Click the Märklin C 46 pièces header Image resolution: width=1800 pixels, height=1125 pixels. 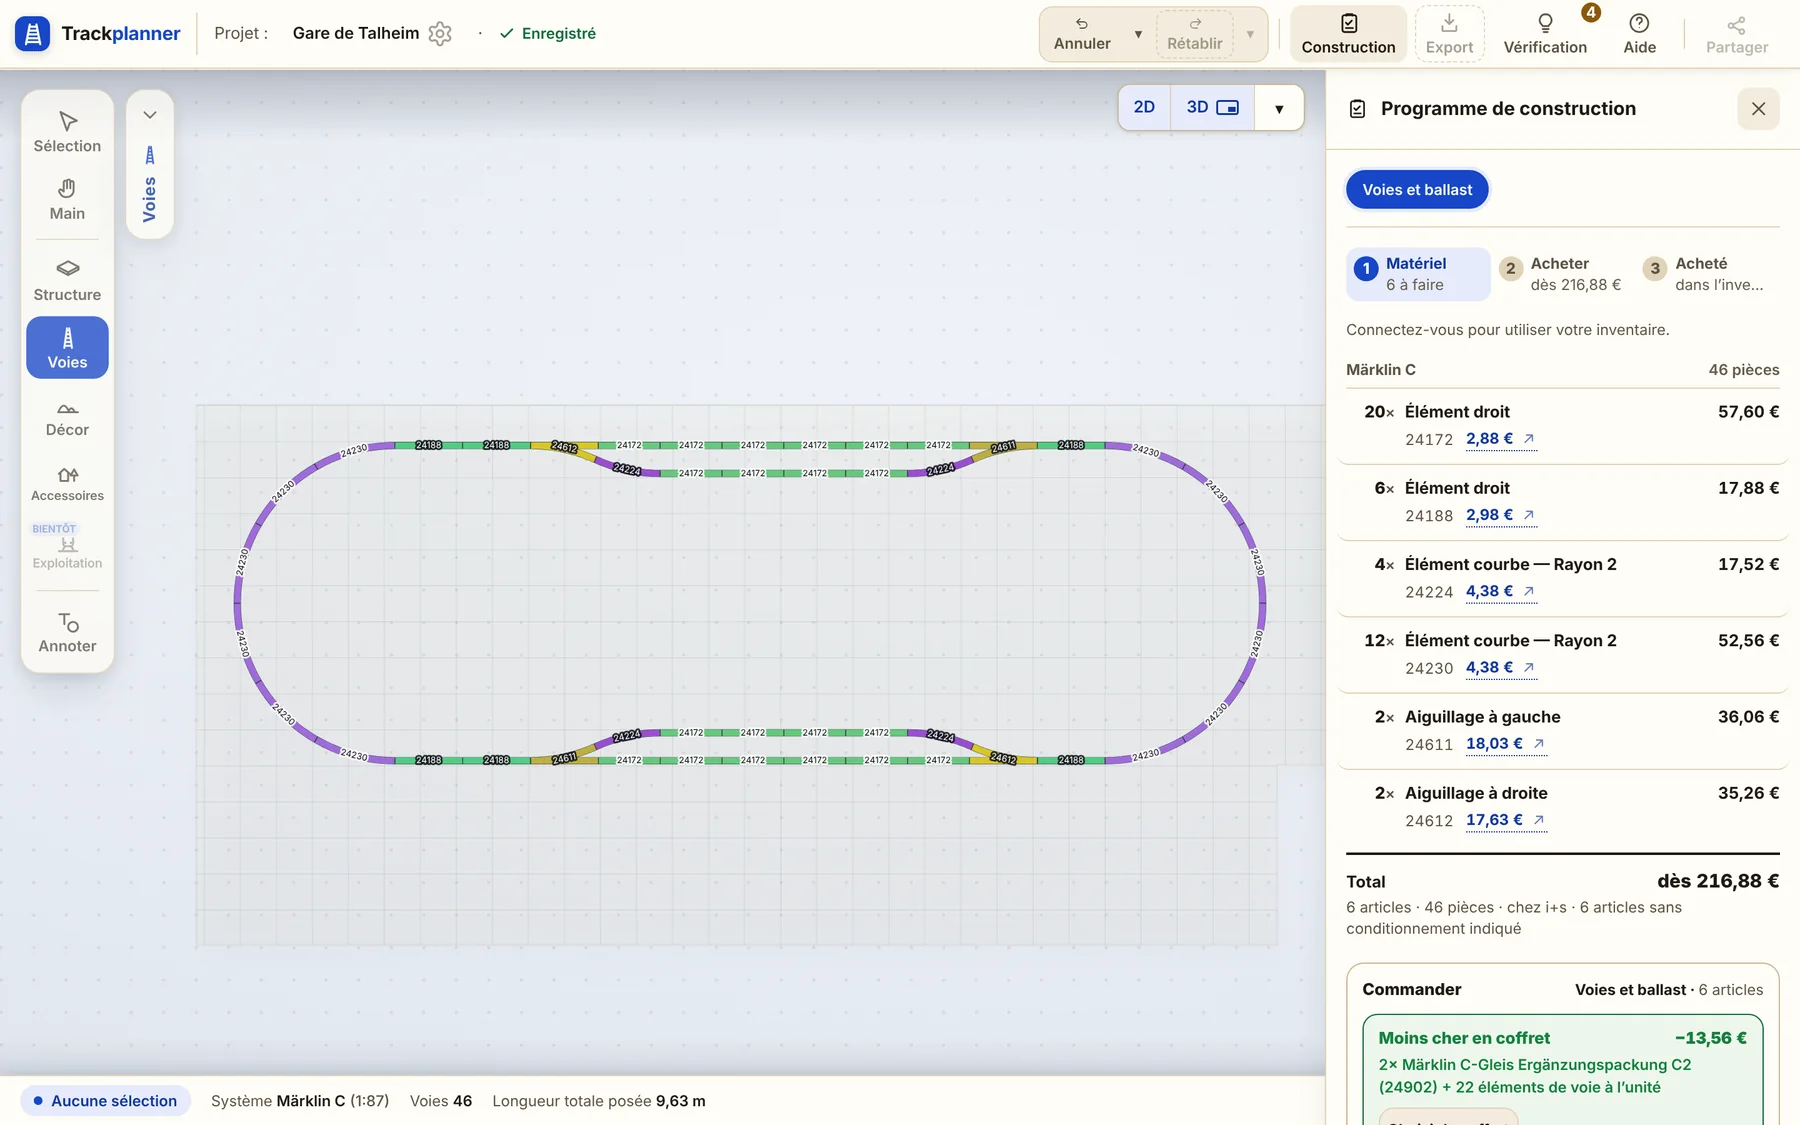(1562, 370)
